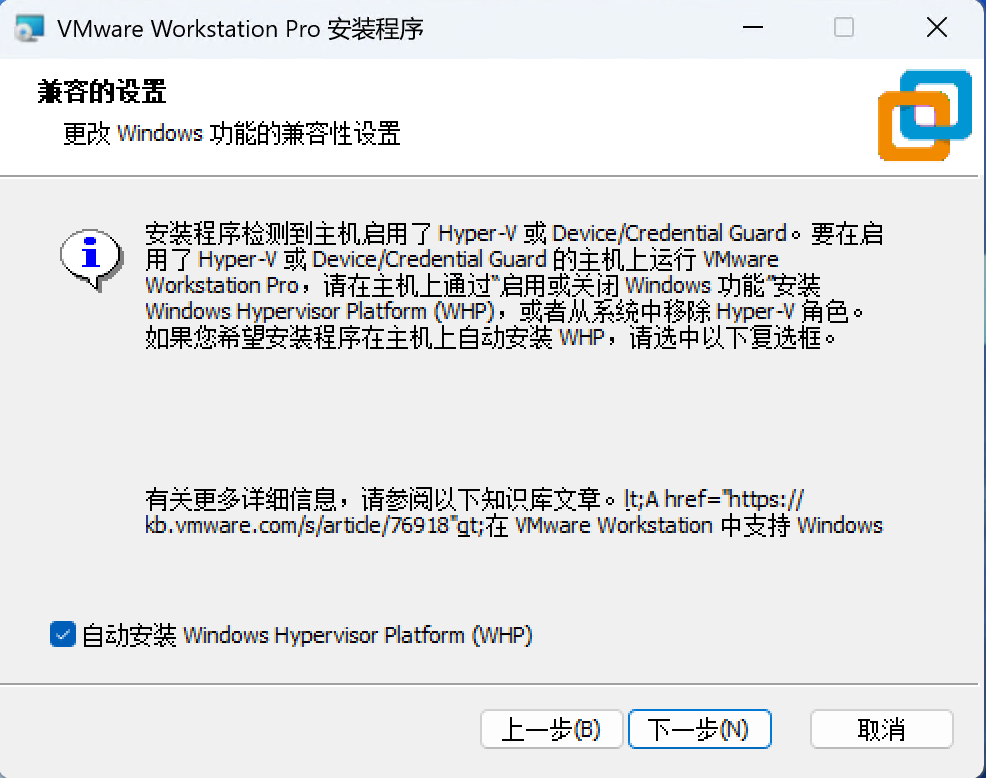Click the 兼容的设置 heading
986x778 pixels.
point(102,92)
